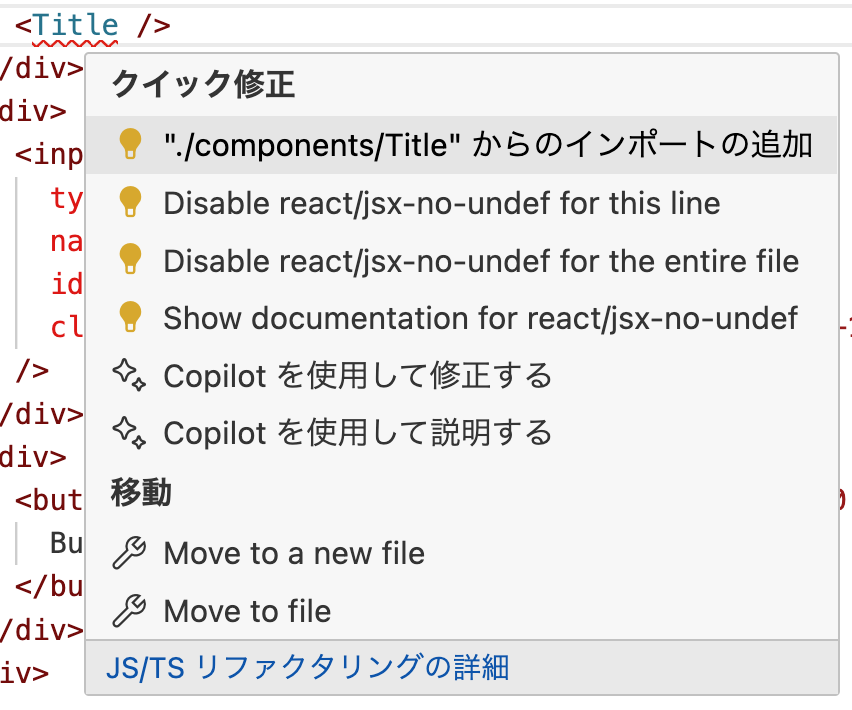Choose the Move to file refactoring
852x710 pixels.
[247, 610]
